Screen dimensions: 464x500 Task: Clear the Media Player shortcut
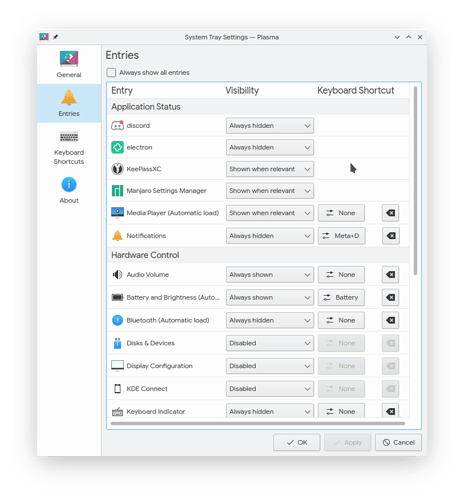390,213
